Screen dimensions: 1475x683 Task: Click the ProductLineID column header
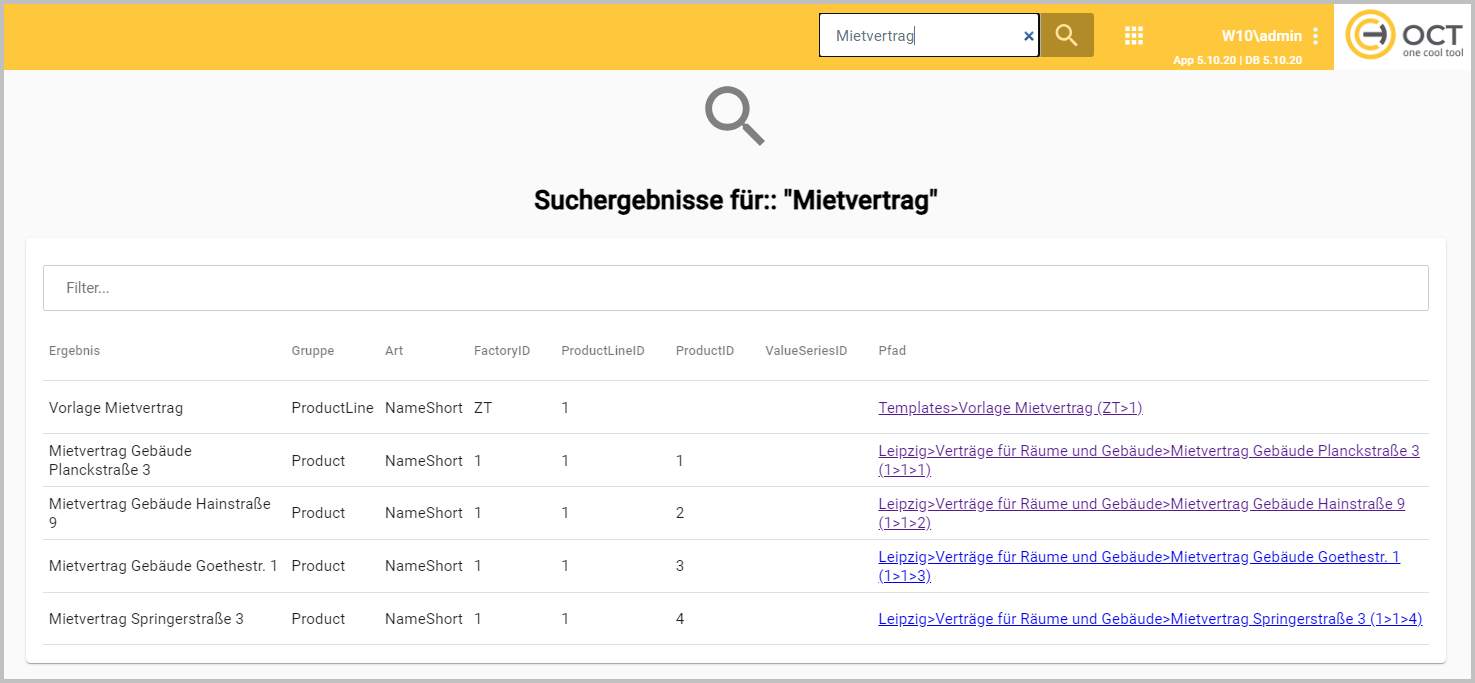point(602,351)
